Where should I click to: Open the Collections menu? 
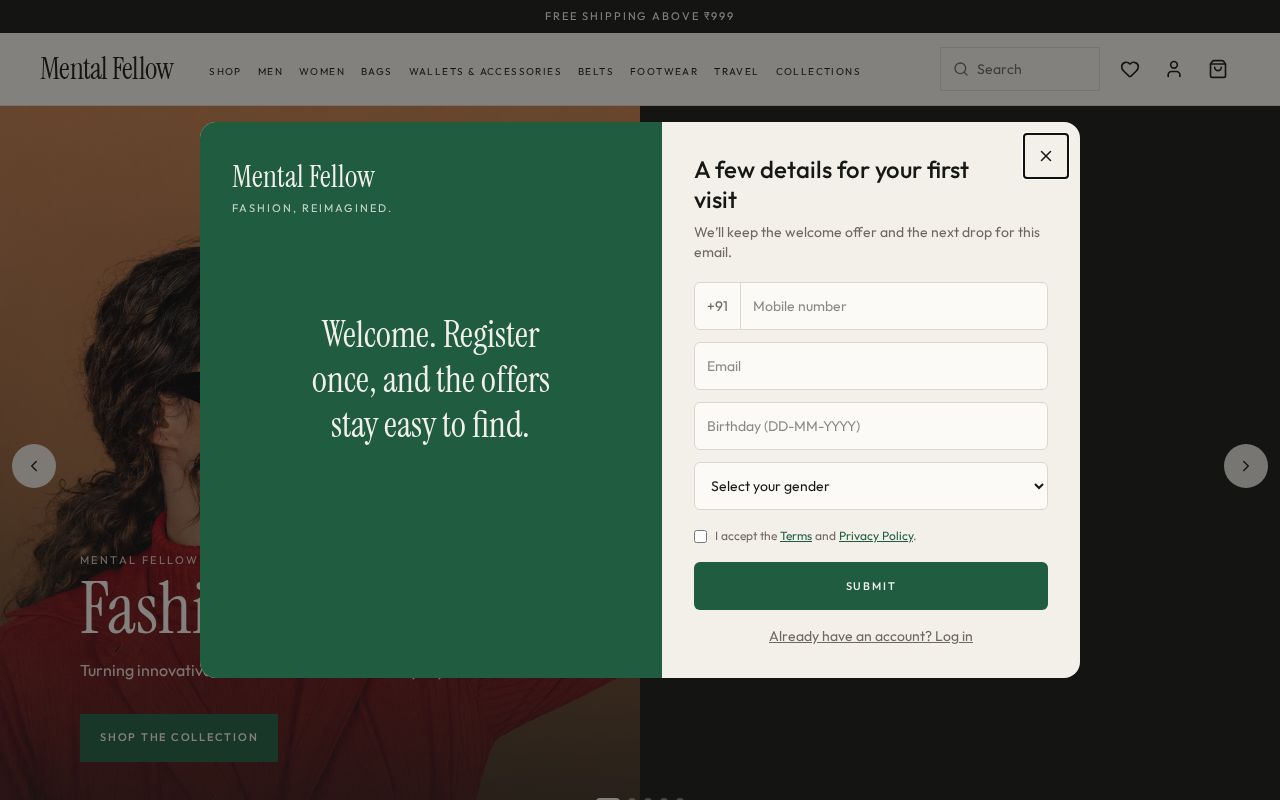pos(818,71)
